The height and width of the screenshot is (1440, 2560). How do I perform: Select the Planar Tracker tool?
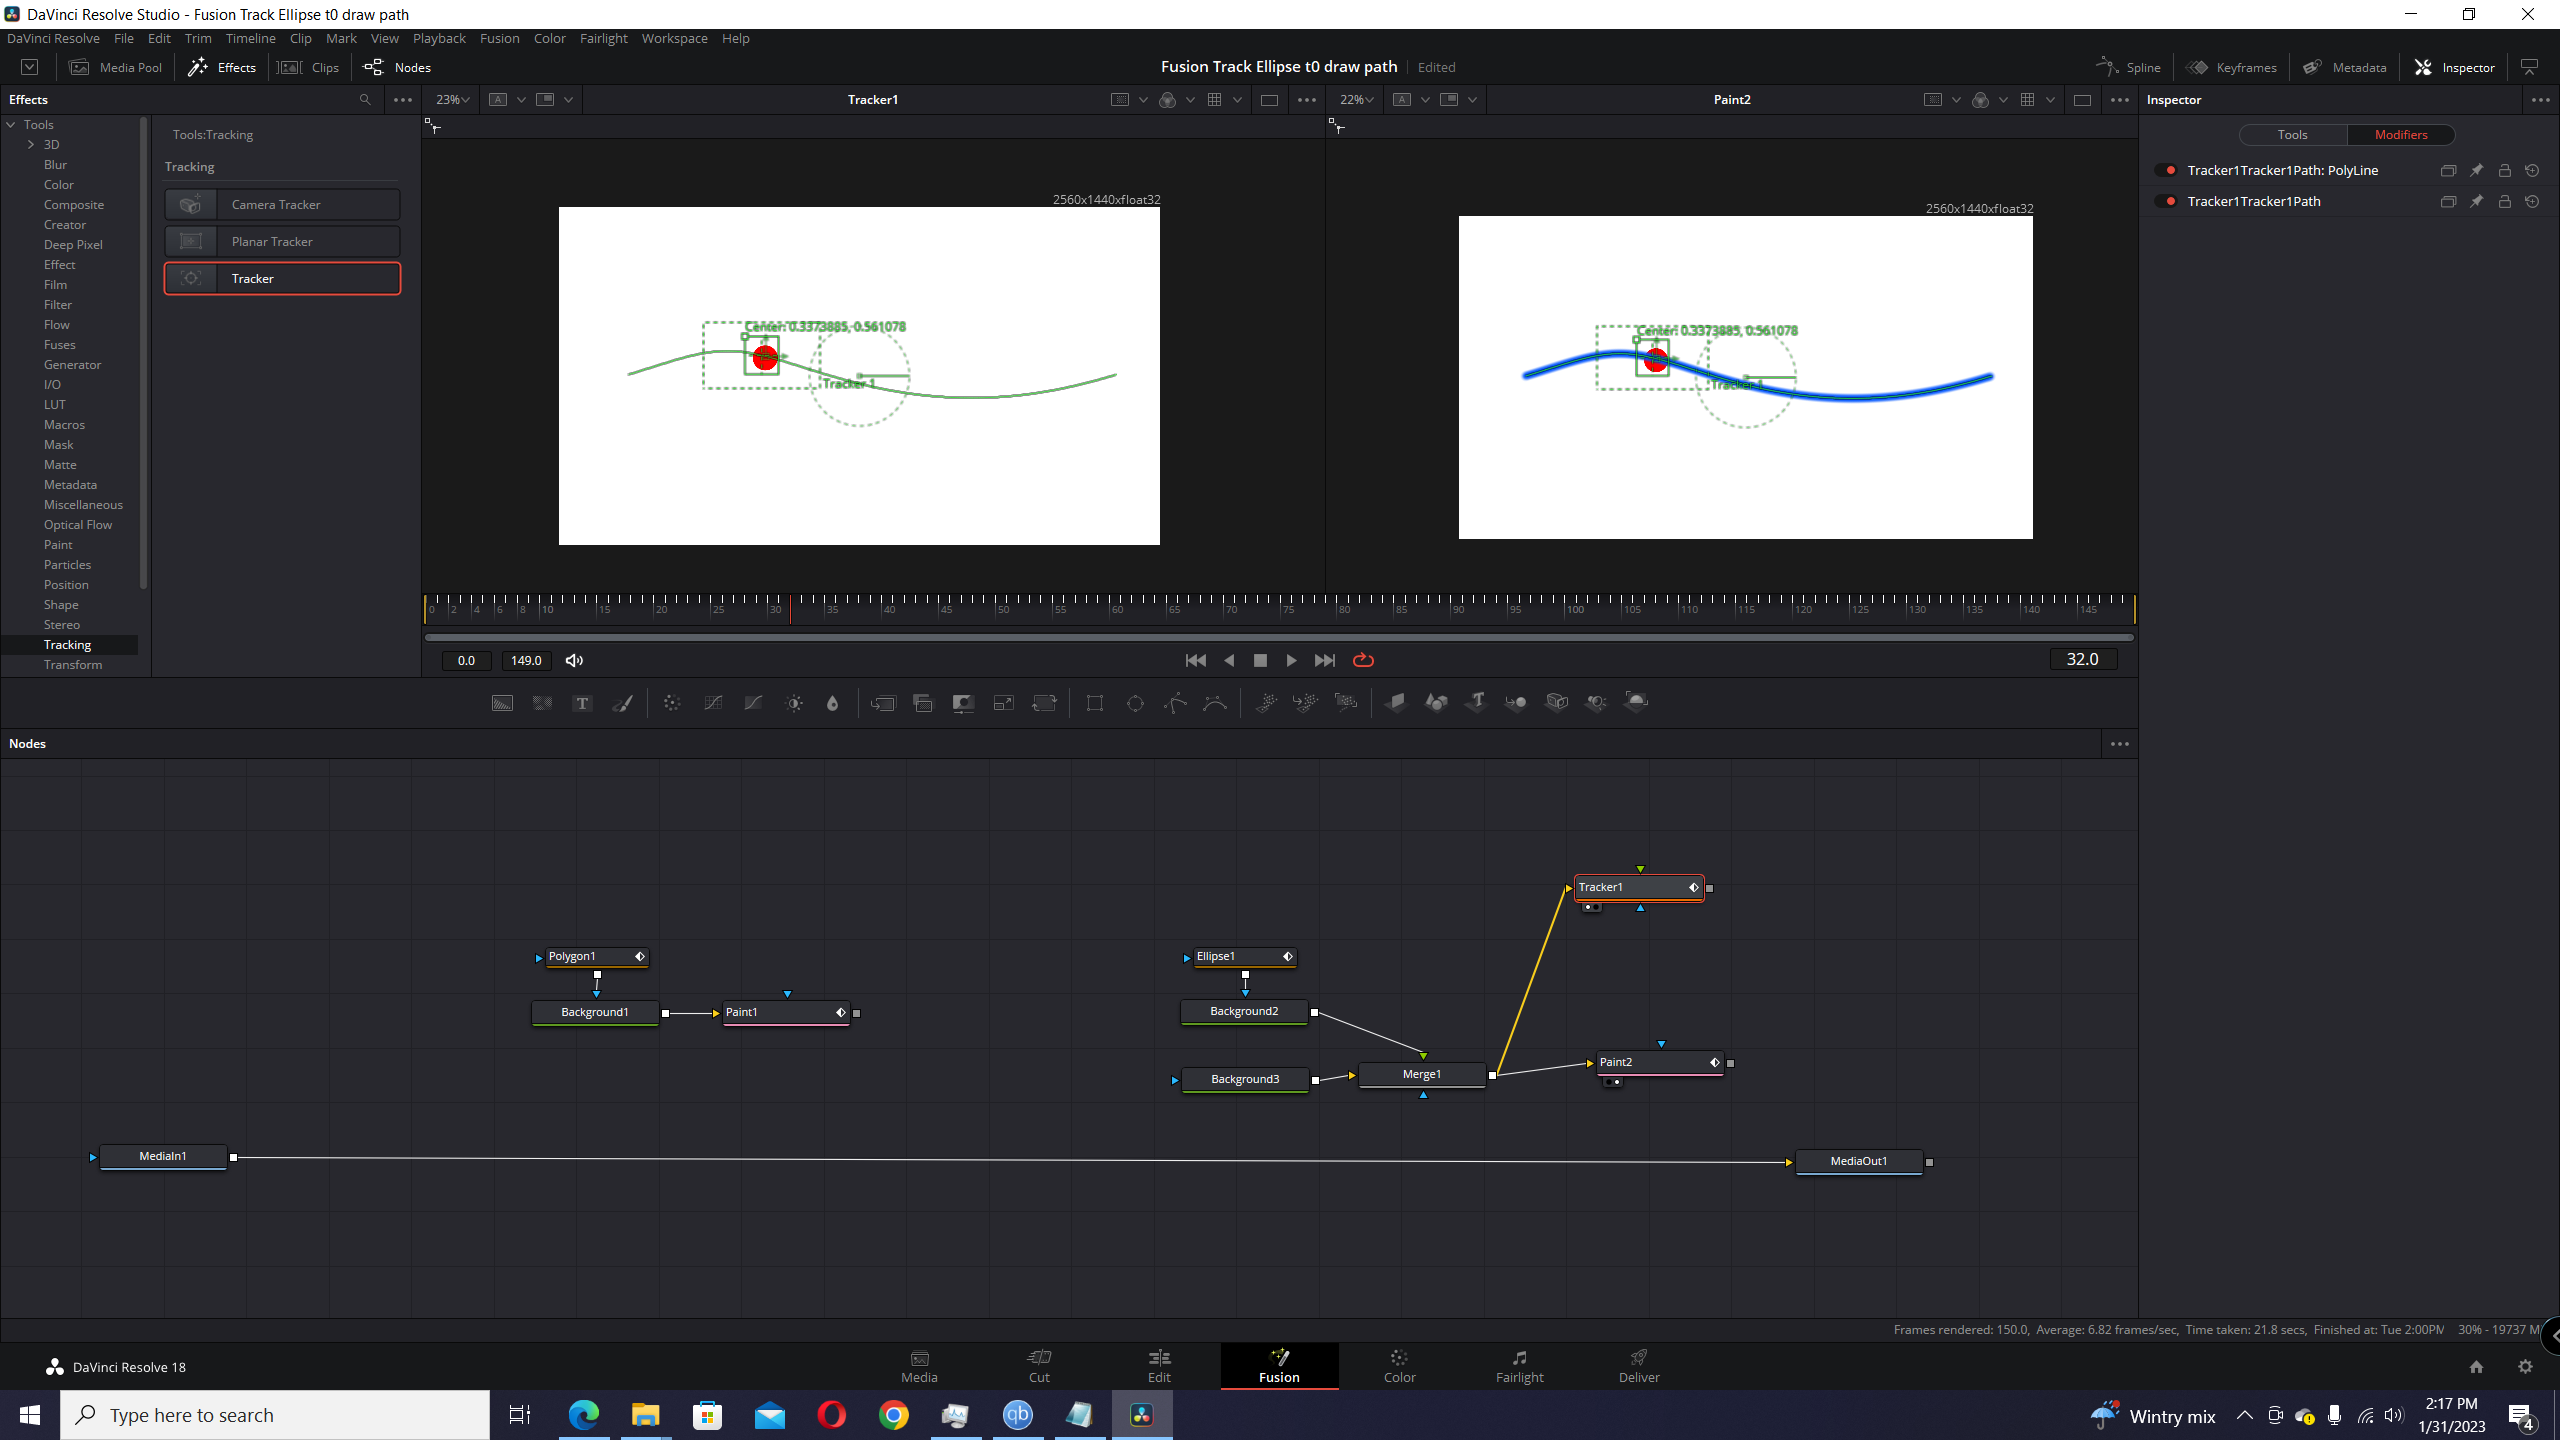(x=283, y=242)
